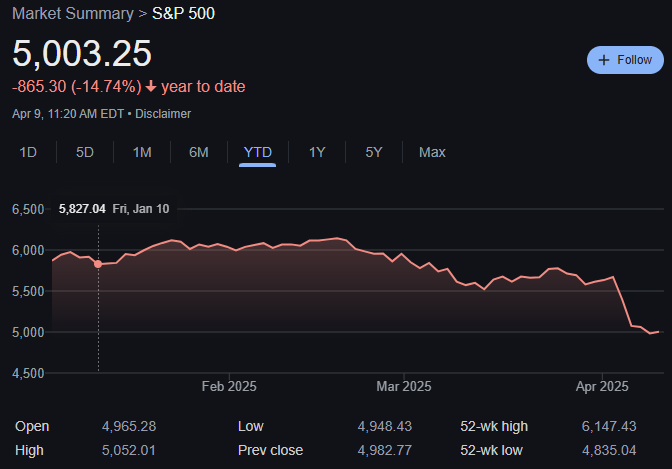
Task: Click the 52-wk low label
Action: pyautogui.click(x=492, y=451)
